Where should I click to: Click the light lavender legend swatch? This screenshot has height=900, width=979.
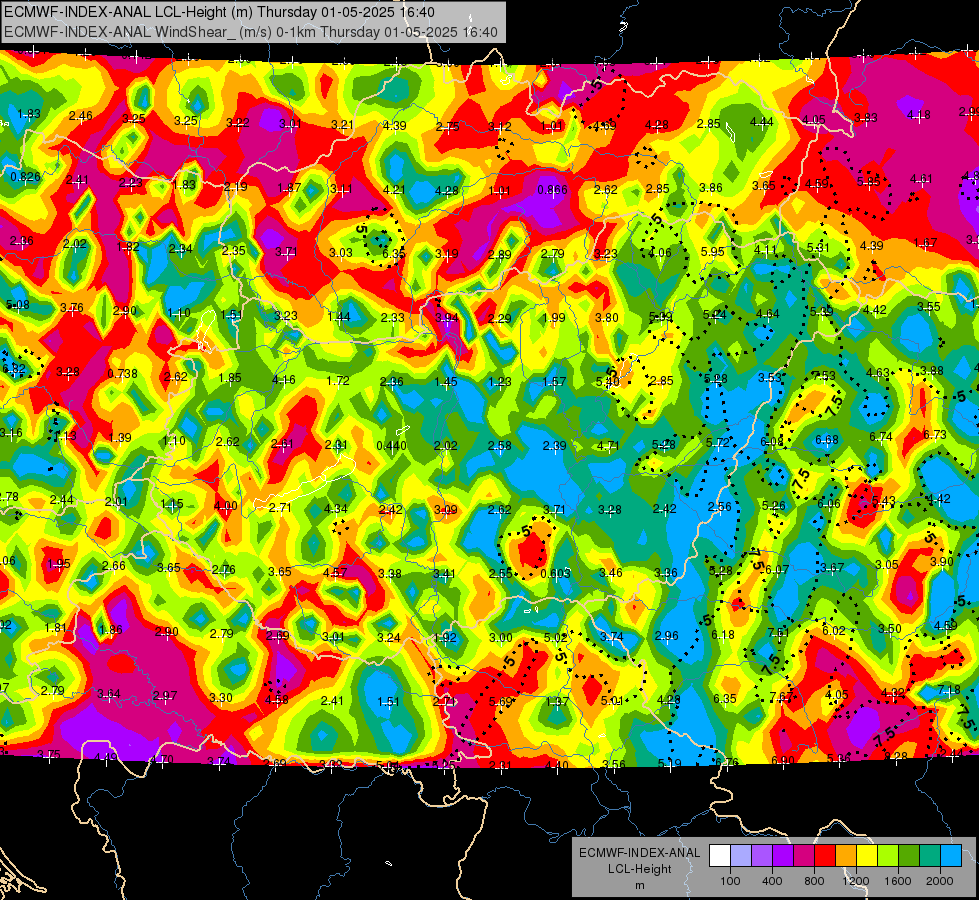point(741,855)
